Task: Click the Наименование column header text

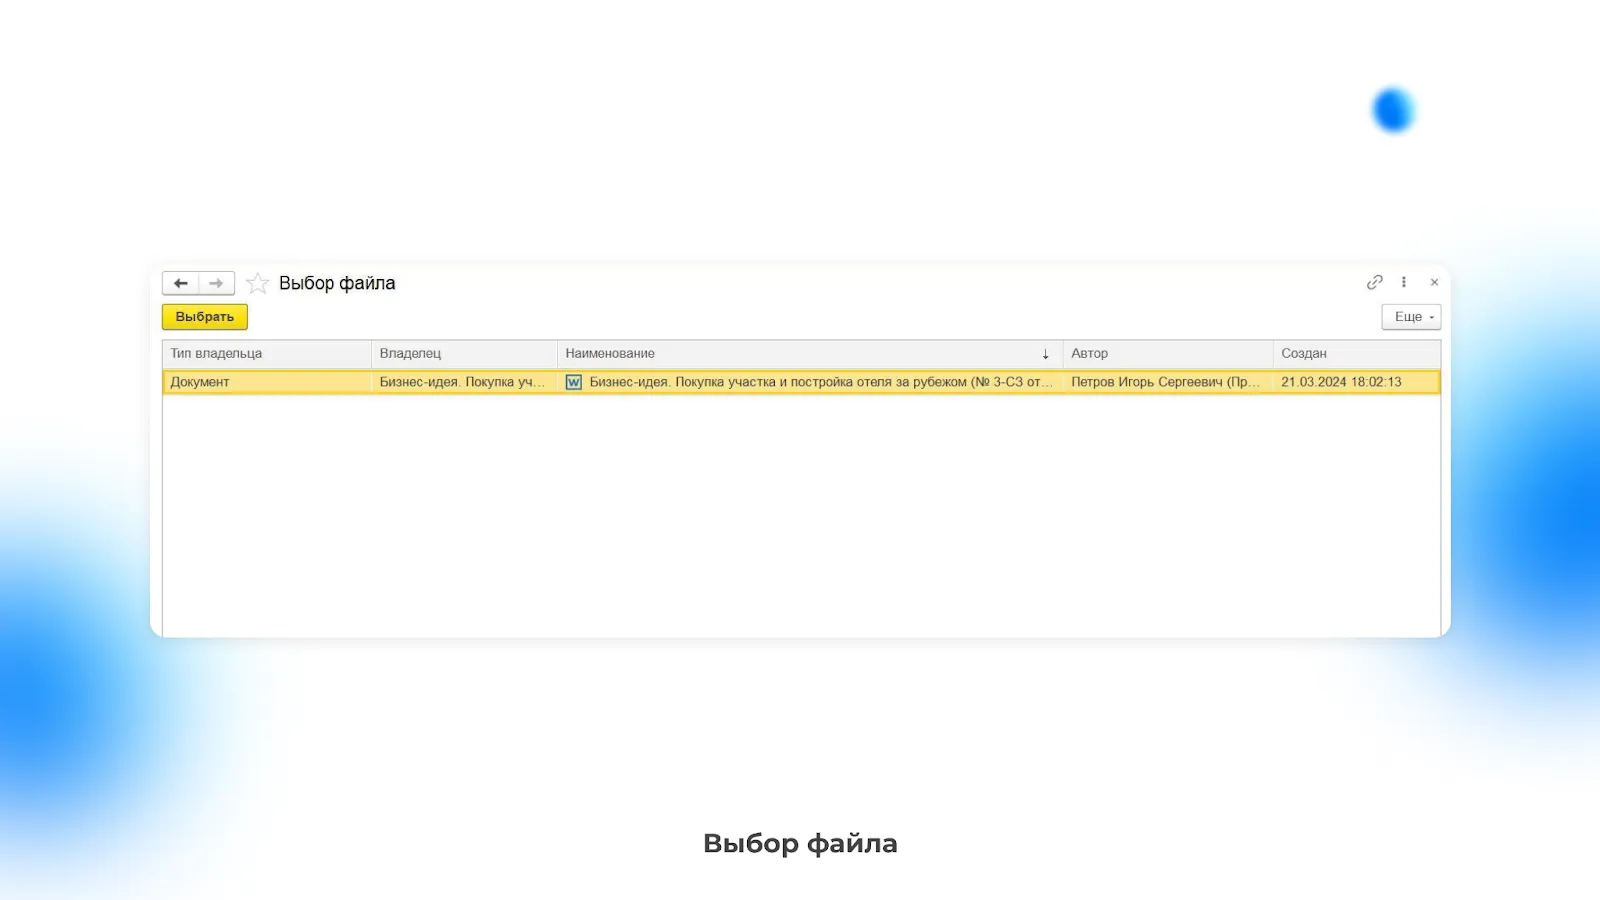Action: 610,353
